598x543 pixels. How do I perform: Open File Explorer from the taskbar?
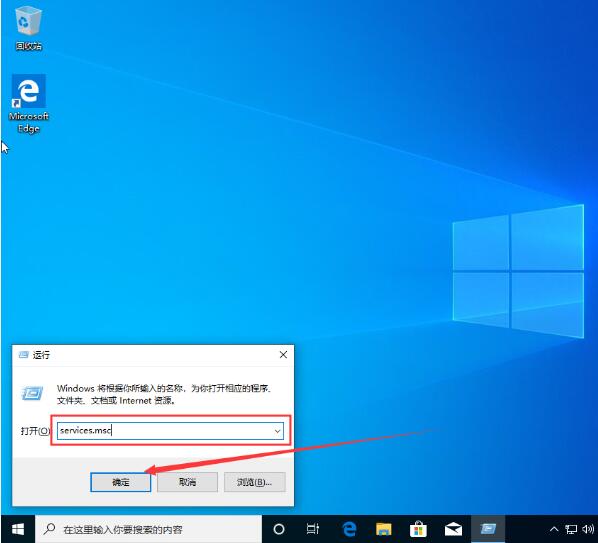click(x=384, y=529)
